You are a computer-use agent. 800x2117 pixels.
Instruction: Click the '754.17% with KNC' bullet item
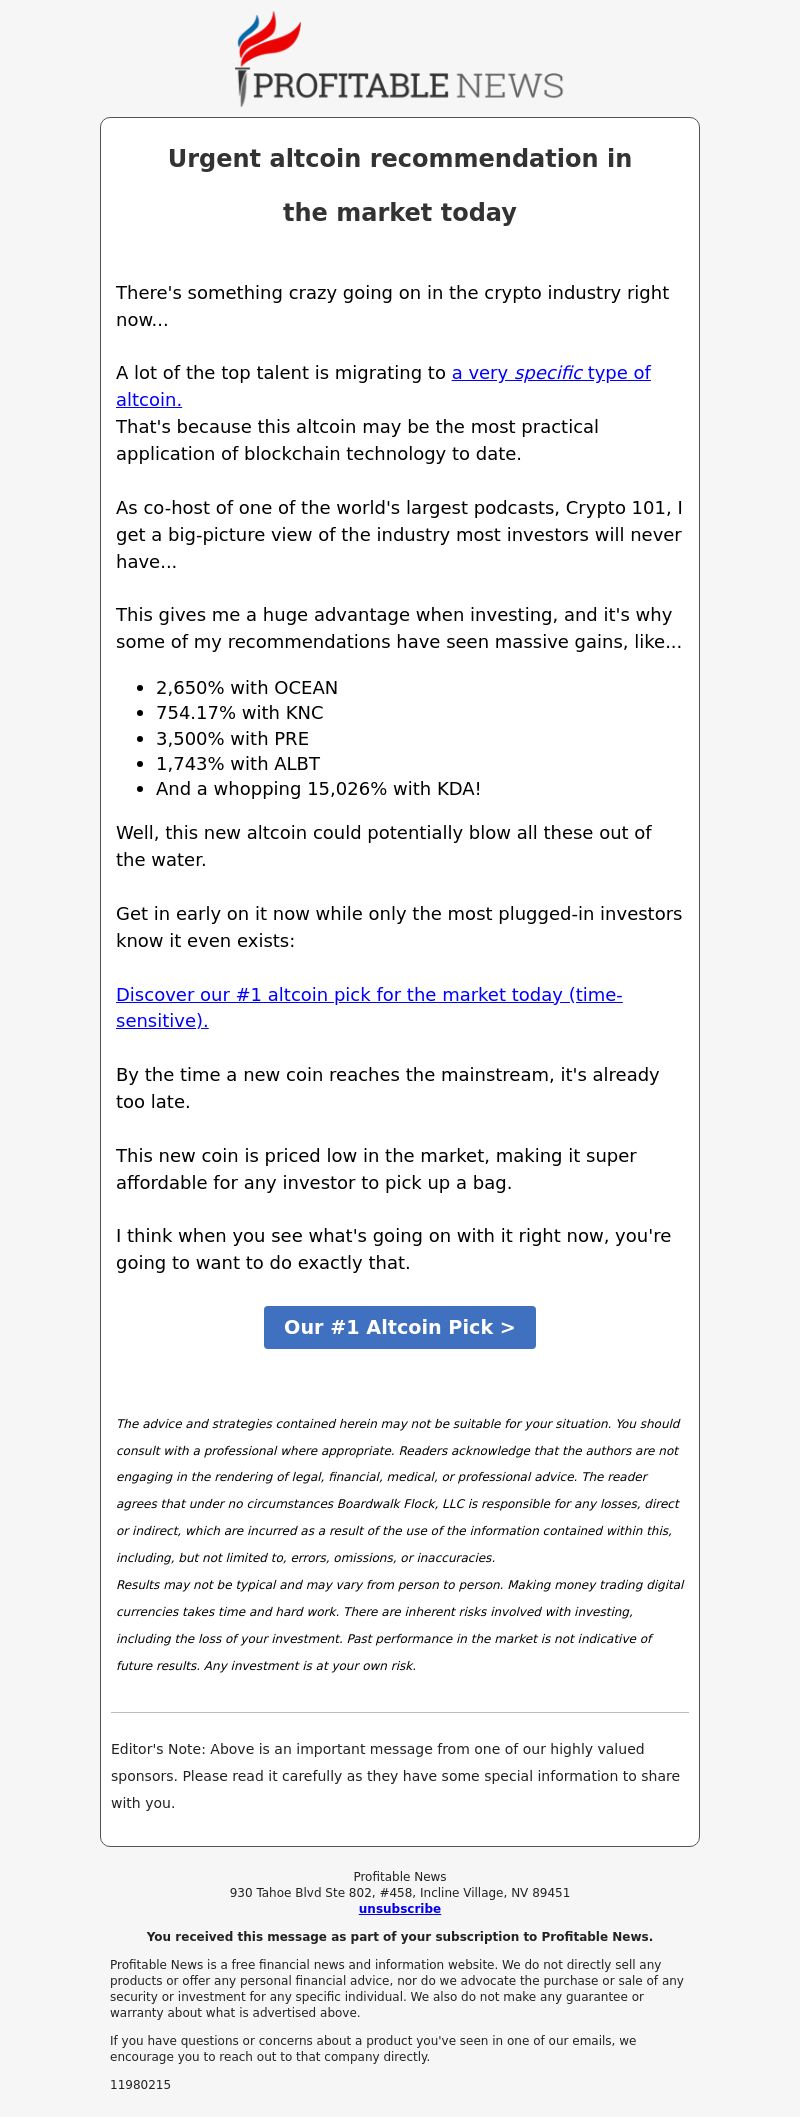click(240, 712)
